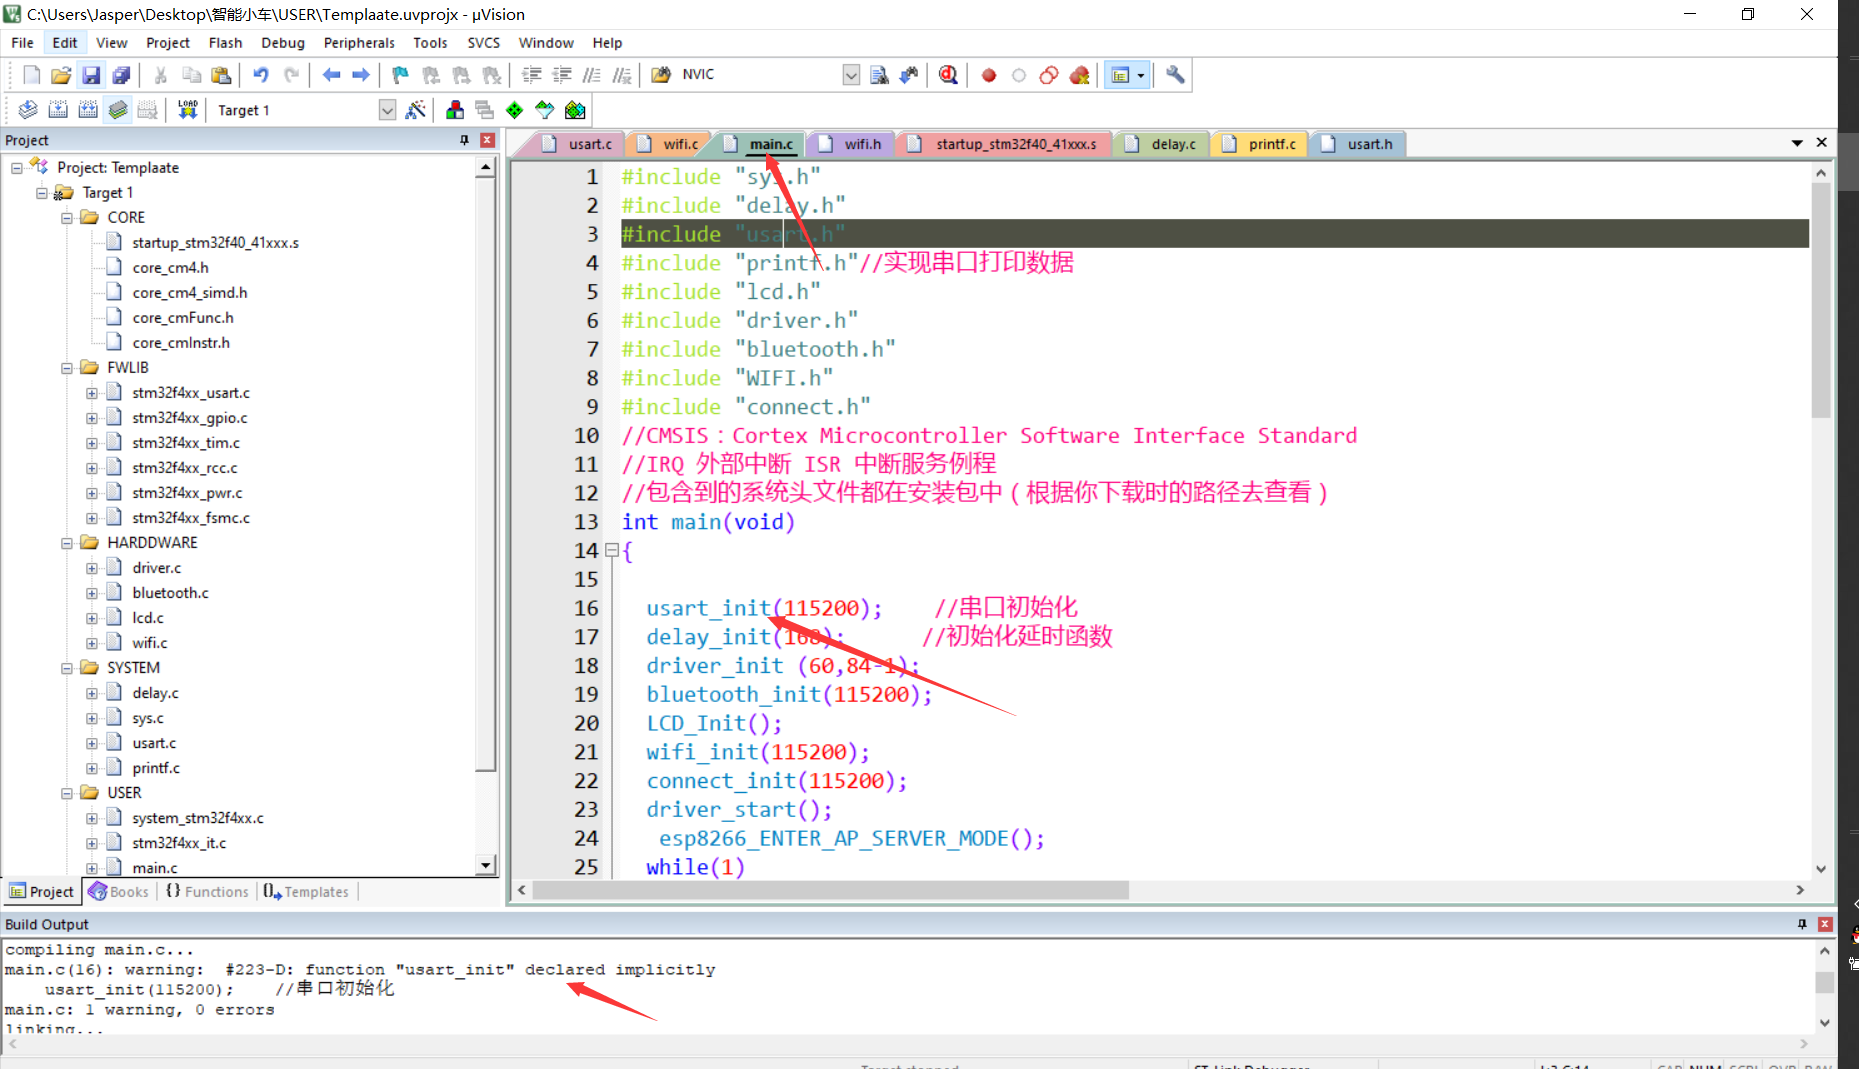Collapse the CORE group in project tree
The height and width of the screenshot is (1069, 1859).
67,218
